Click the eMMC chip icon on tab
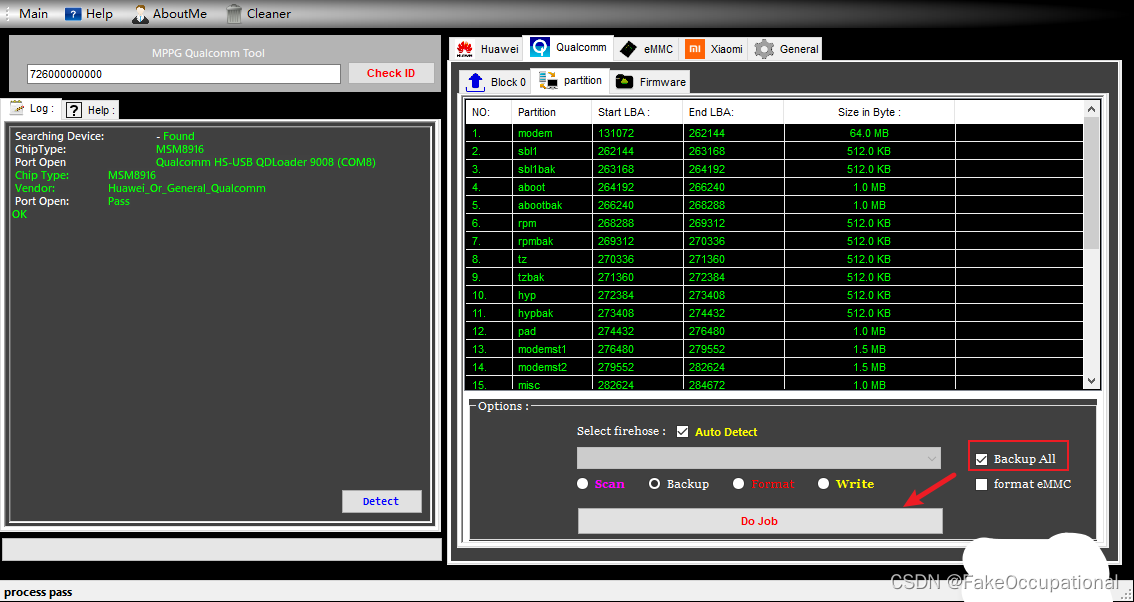 click(628, 48)
